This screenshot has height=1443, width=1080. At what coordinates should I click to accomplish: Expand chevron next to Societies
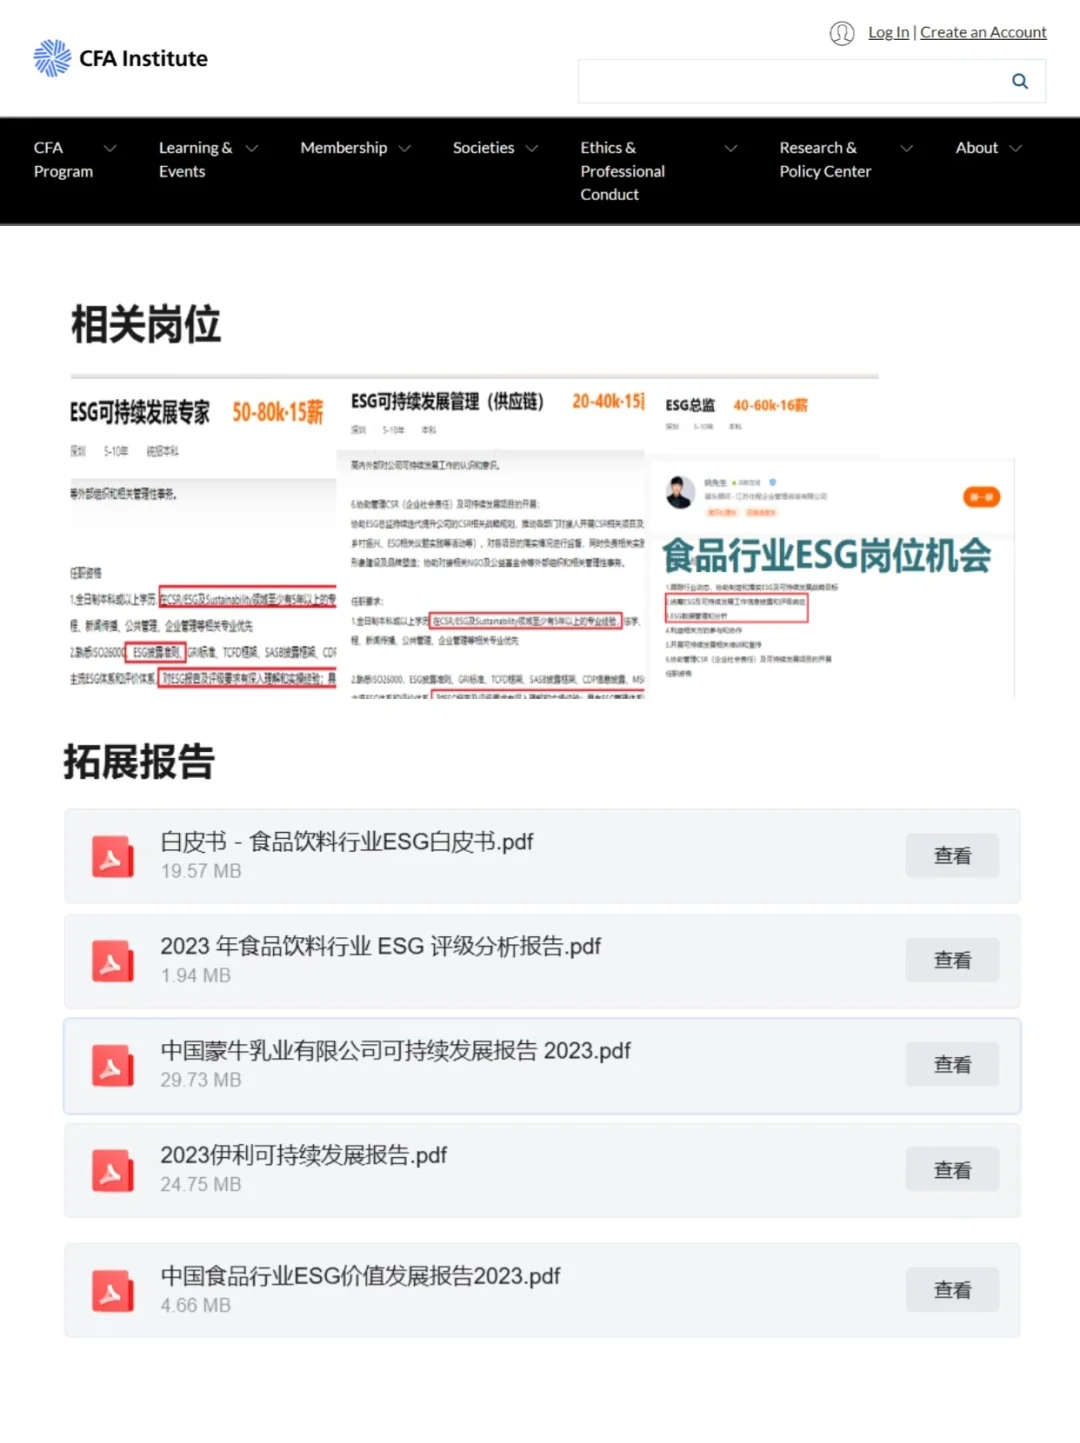[532, 148]
